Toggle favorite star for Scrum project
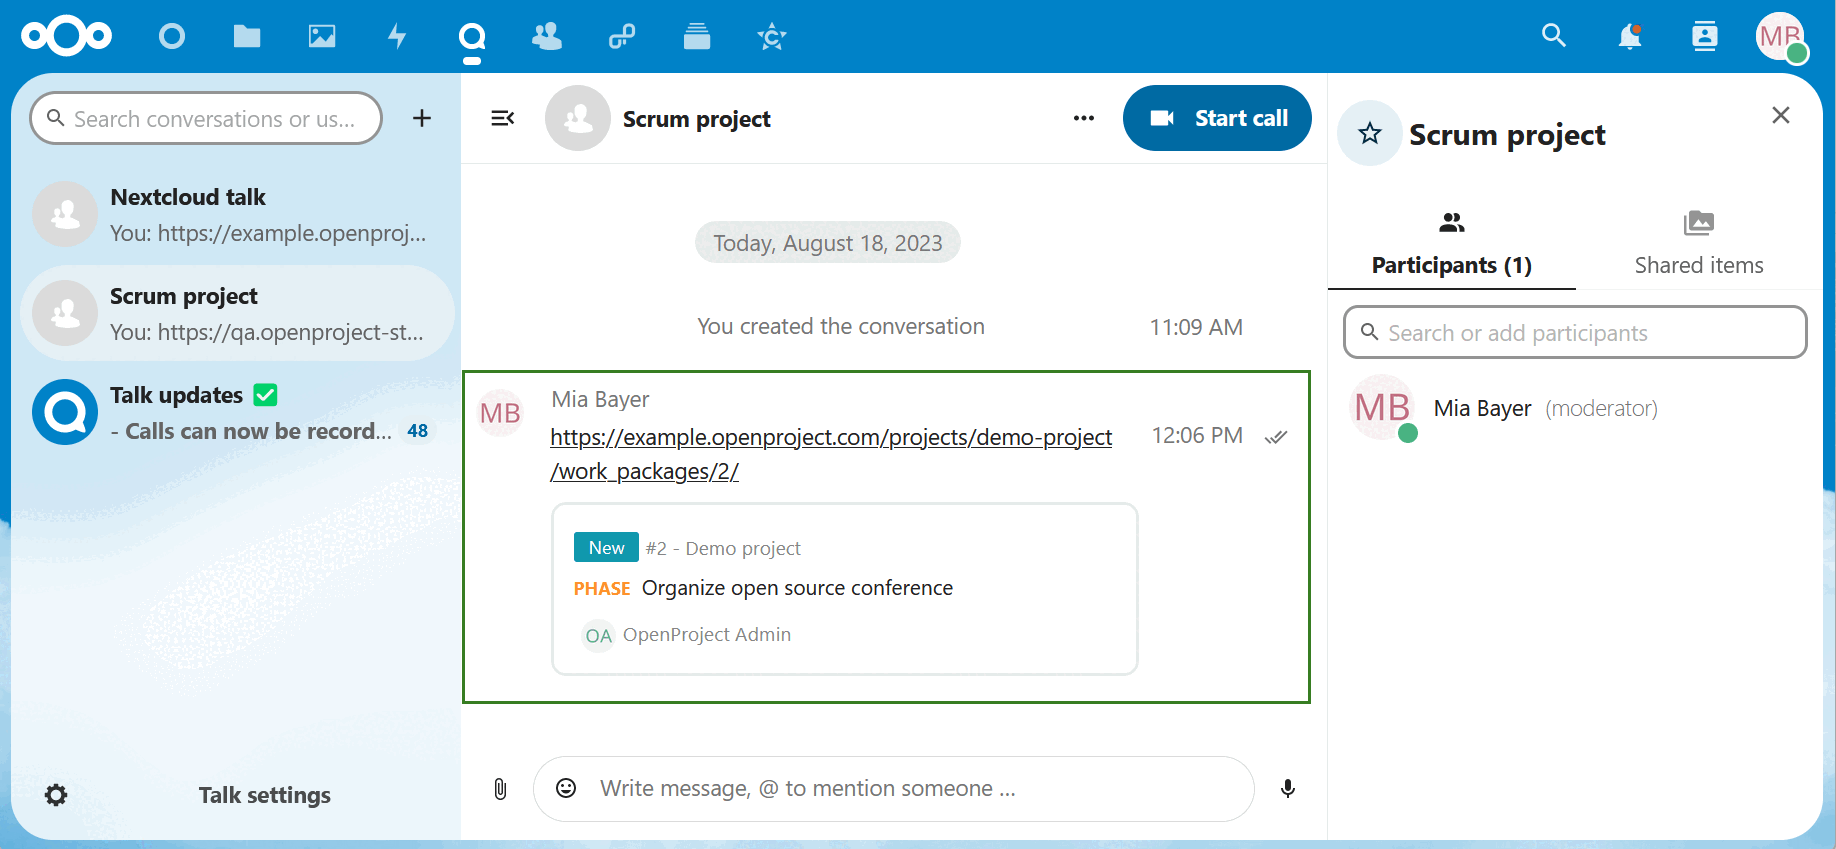The width and height of the screenshot is (1836, 849). [x=1370, y=133]
